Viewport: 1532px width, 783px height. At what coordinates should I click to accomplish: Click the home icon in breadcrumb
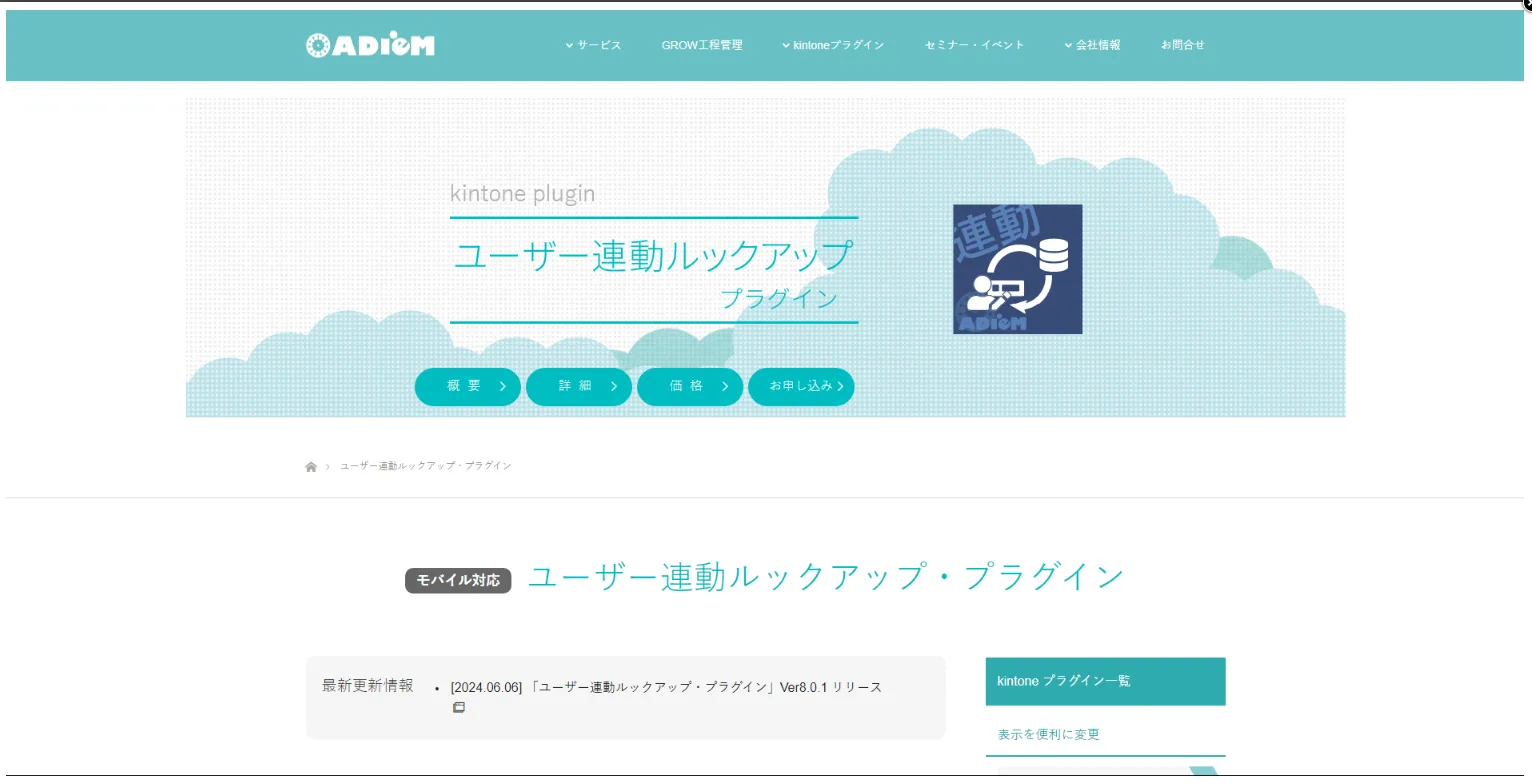(x=311, y=467)
